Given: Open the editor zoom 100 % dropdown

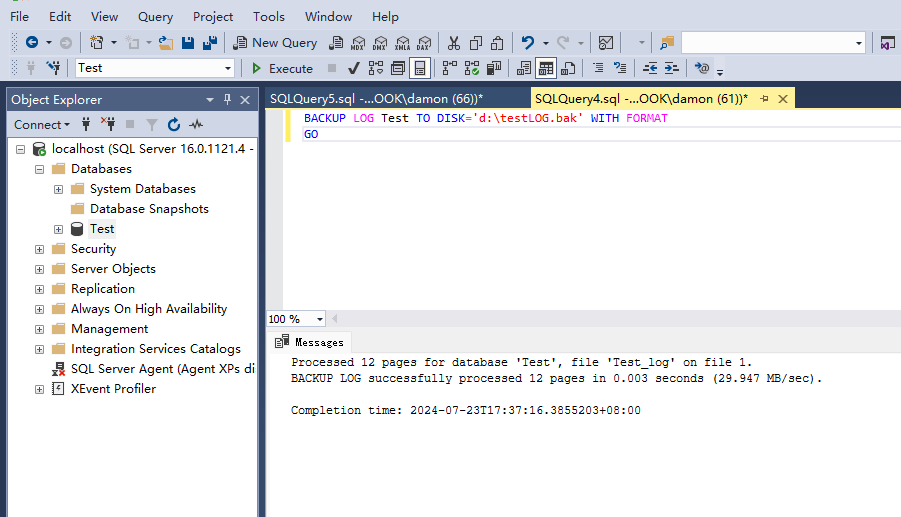Looking at the screenshot, I should (319, 319).
